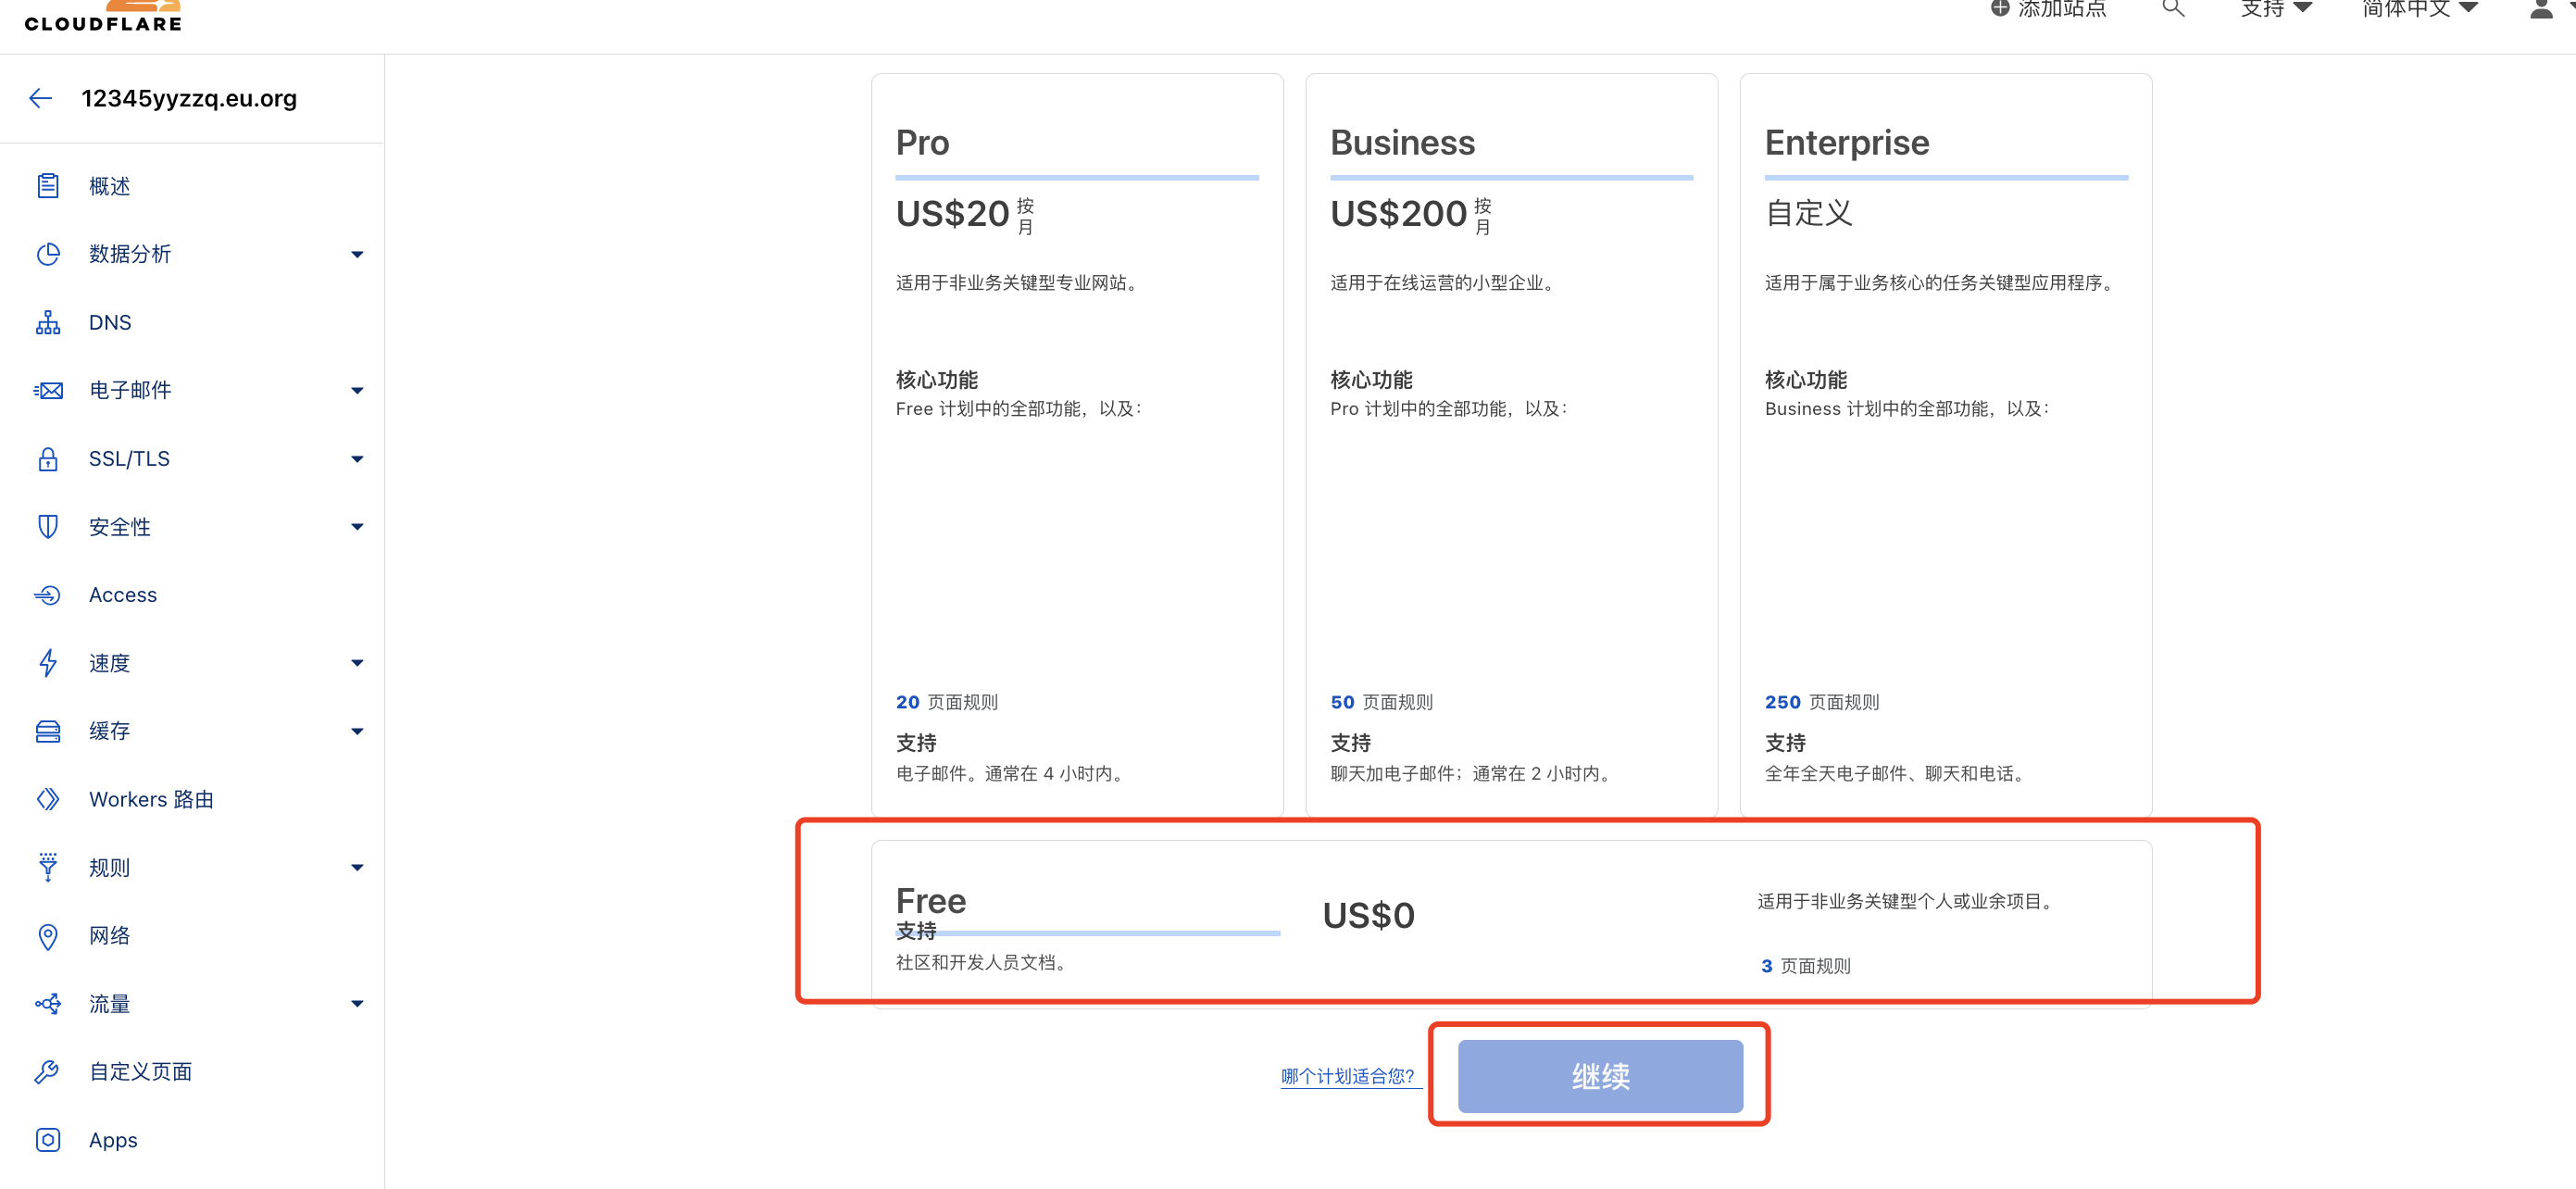The height and width of the screenshot is (1189, 2576).
Task: Open the 自定义页面 sidebar item
Action: click(140, 1072)
